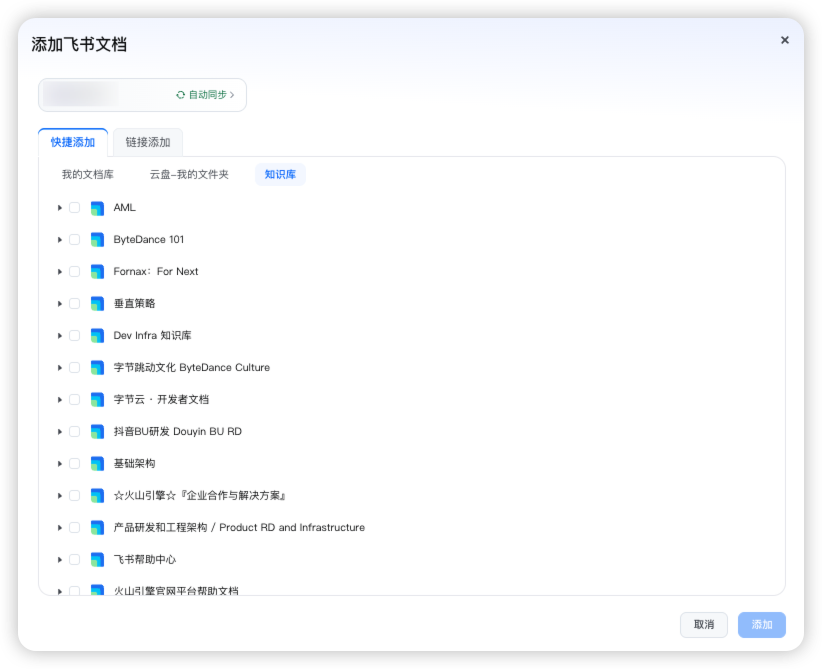Viewport: 822px width, 669px height.
Task: Click the 添加 button
Action: coord(762,624)
